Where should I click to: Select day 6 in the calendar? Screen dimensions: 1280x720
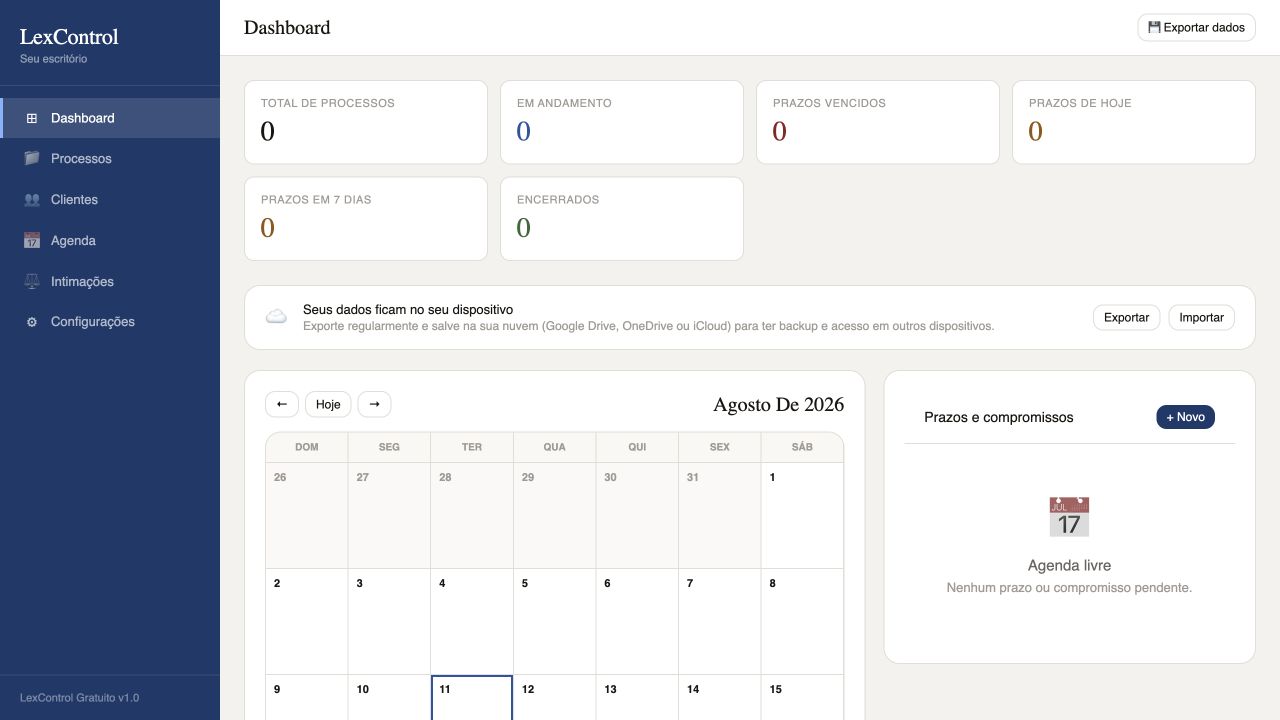click(637, 622)
